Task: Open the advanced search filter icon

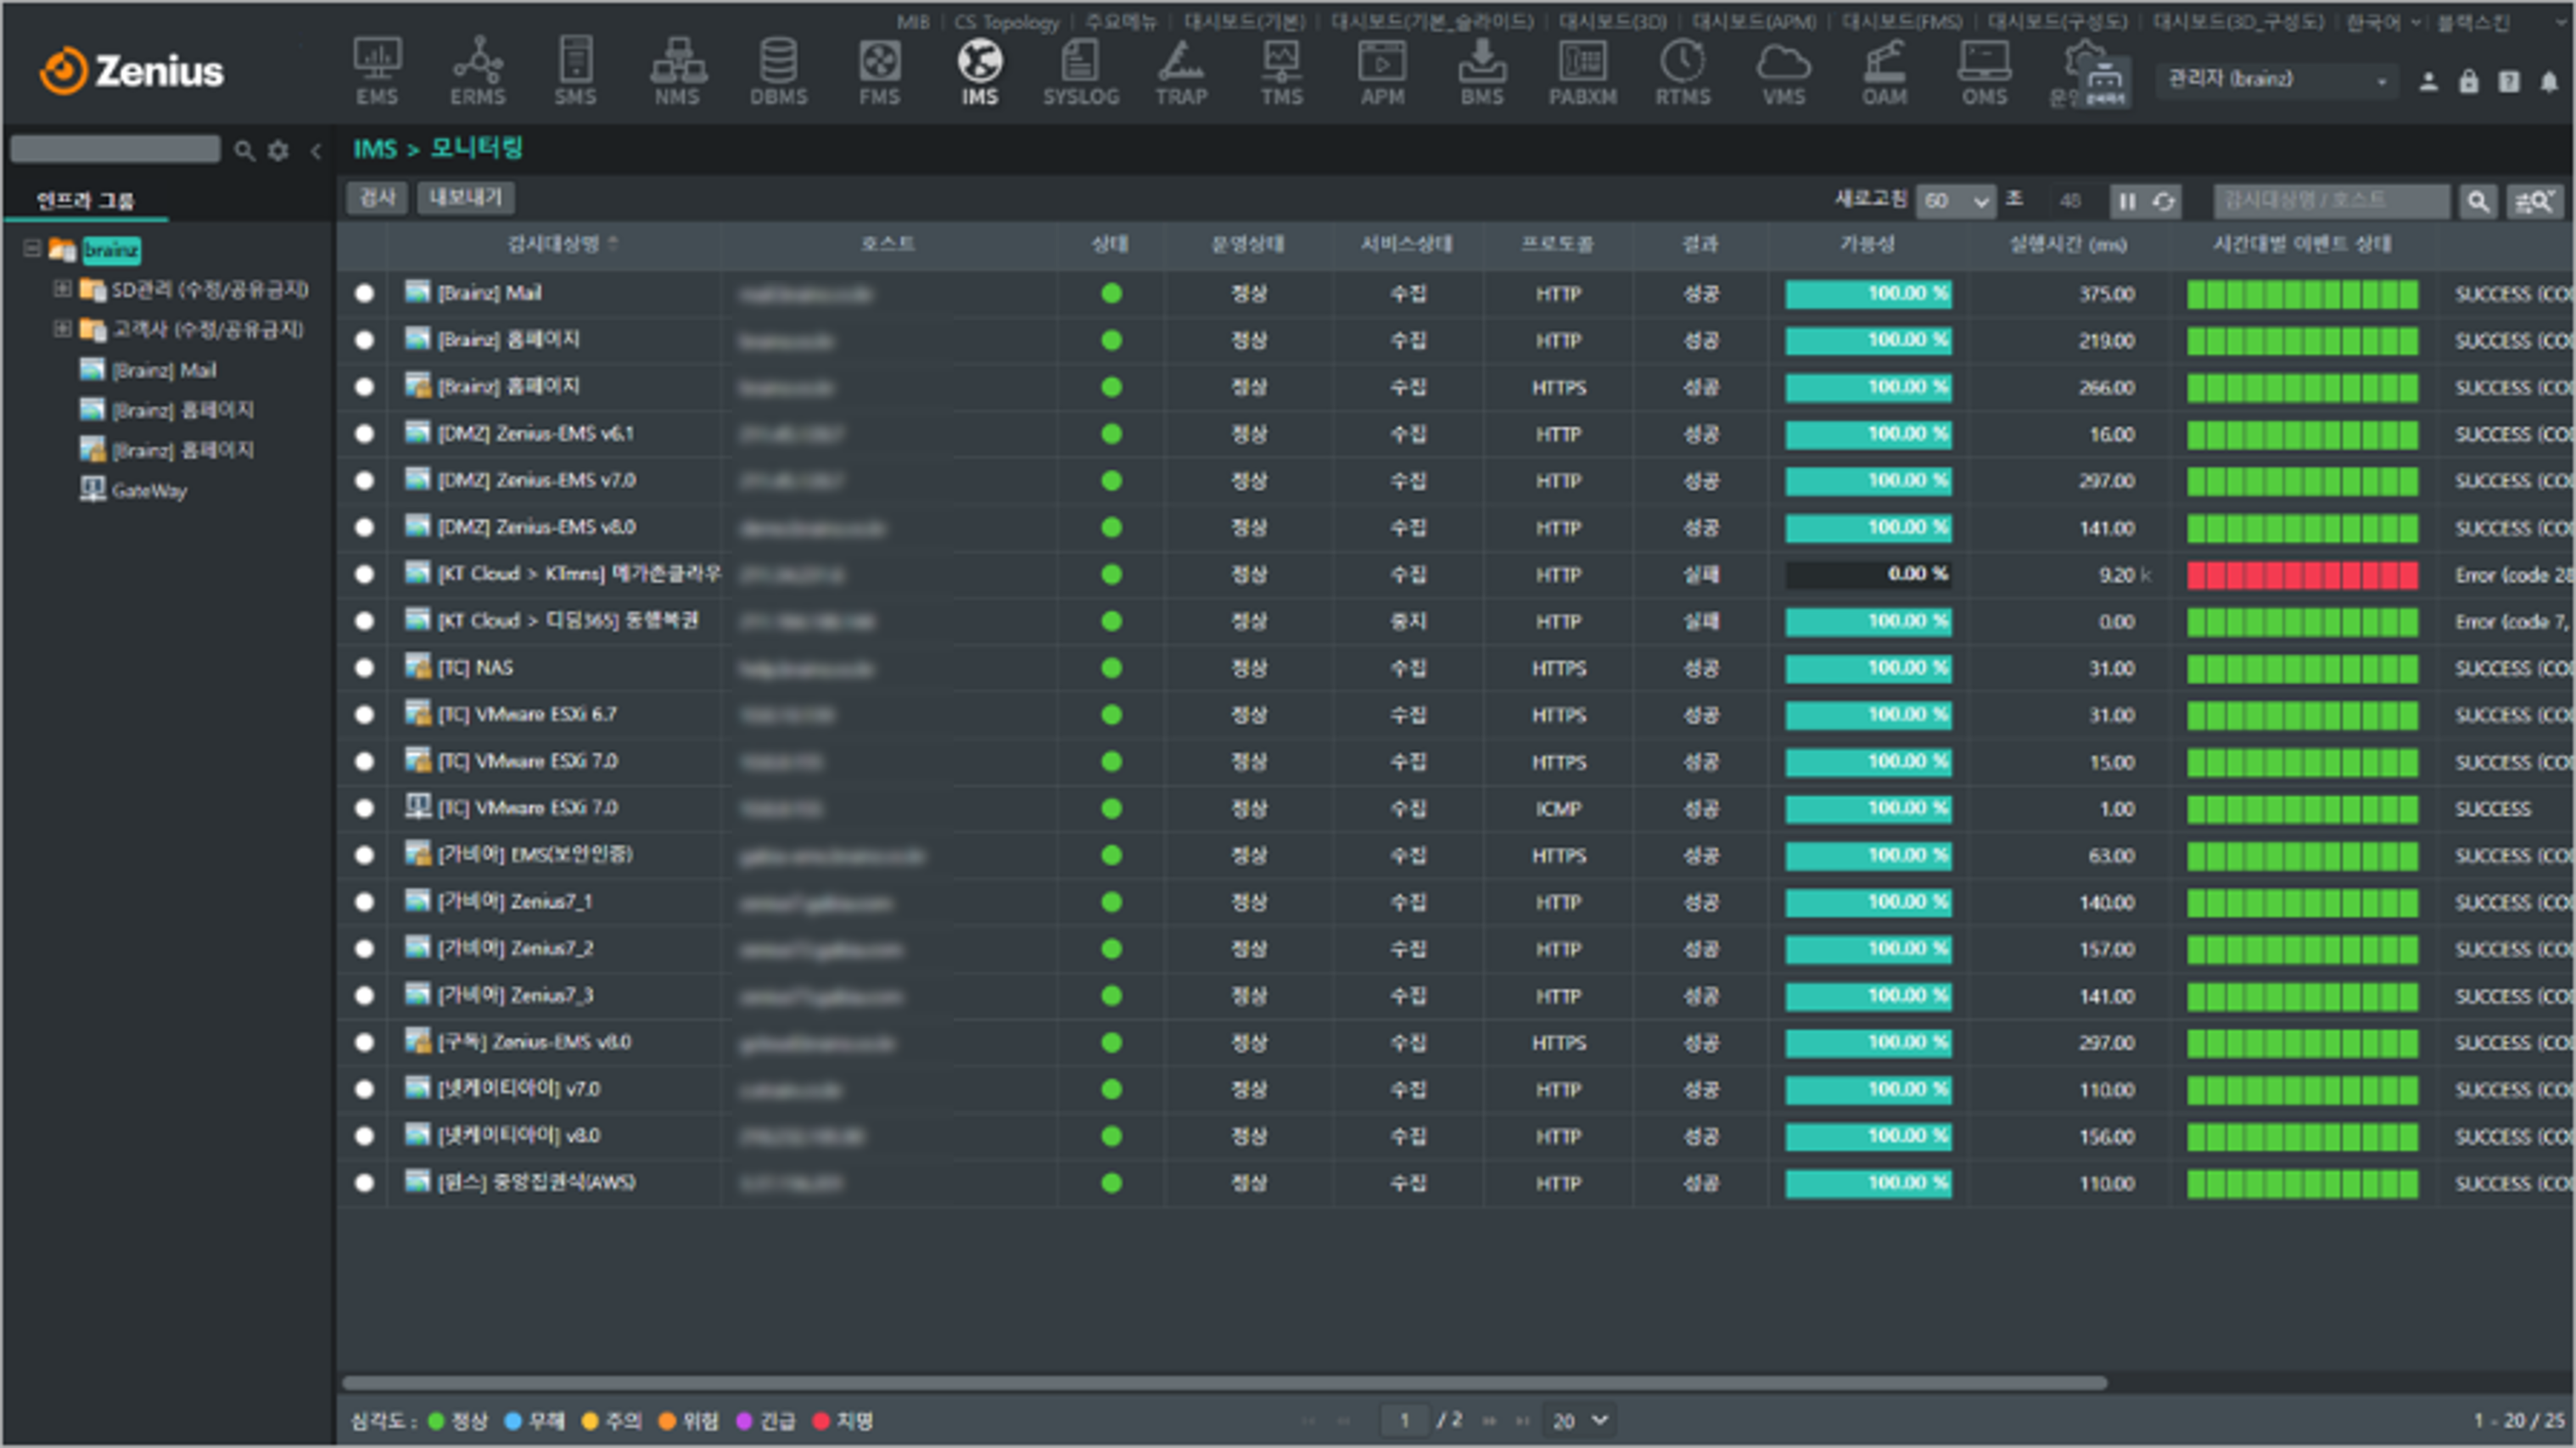Action: (2535, 202)
